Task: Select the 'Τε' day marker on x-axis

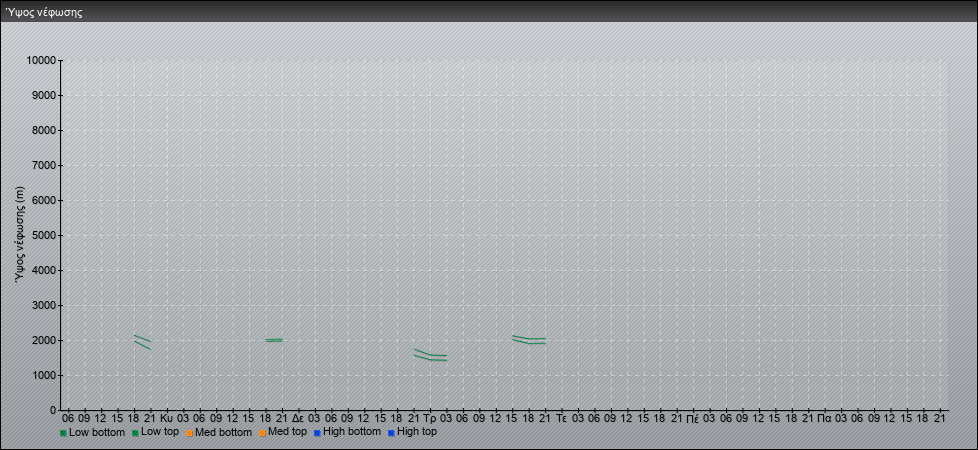Action: [561, 418]
